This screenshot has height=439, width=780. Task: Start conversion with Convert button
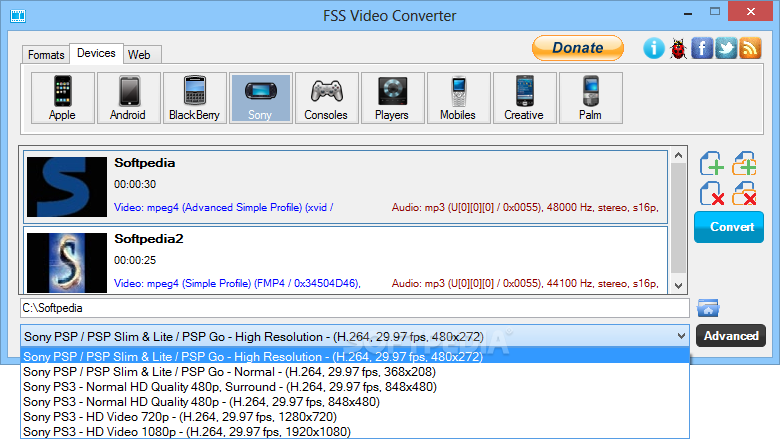pos(729,227)
